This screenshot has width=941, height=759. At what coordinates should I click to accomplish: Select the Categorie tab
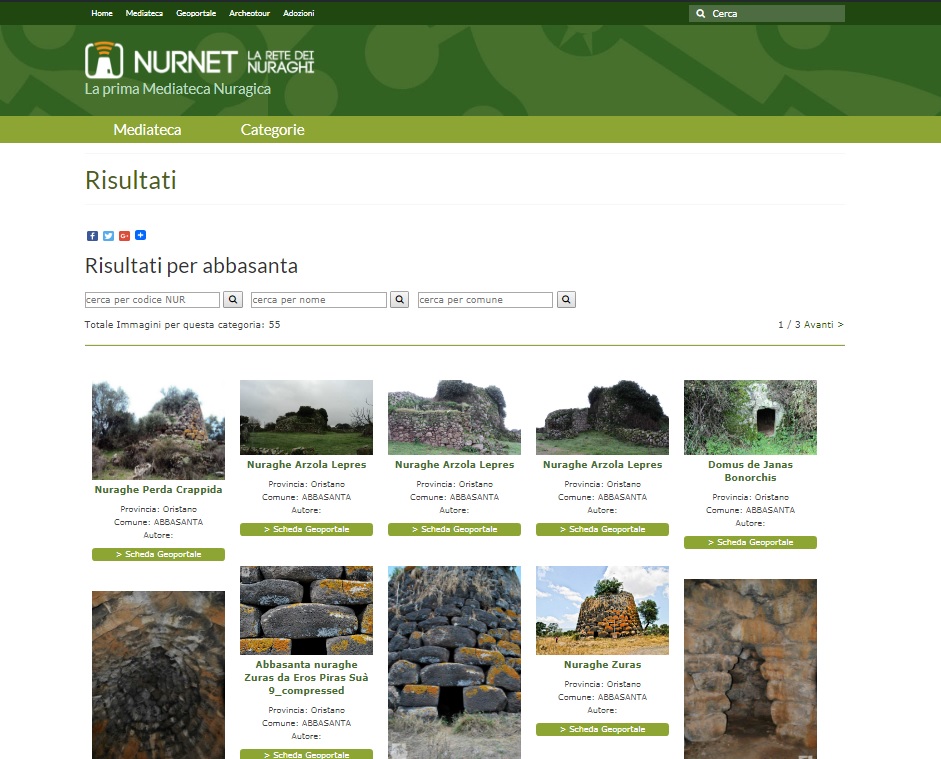click(272, 130)
